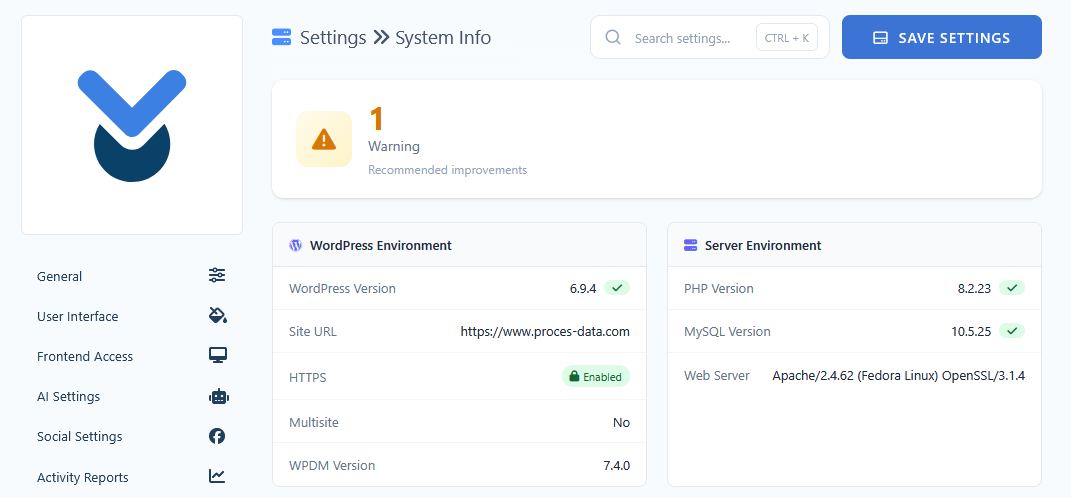
Task: Click the Multisite value 'No'
Action: (621, 422)
